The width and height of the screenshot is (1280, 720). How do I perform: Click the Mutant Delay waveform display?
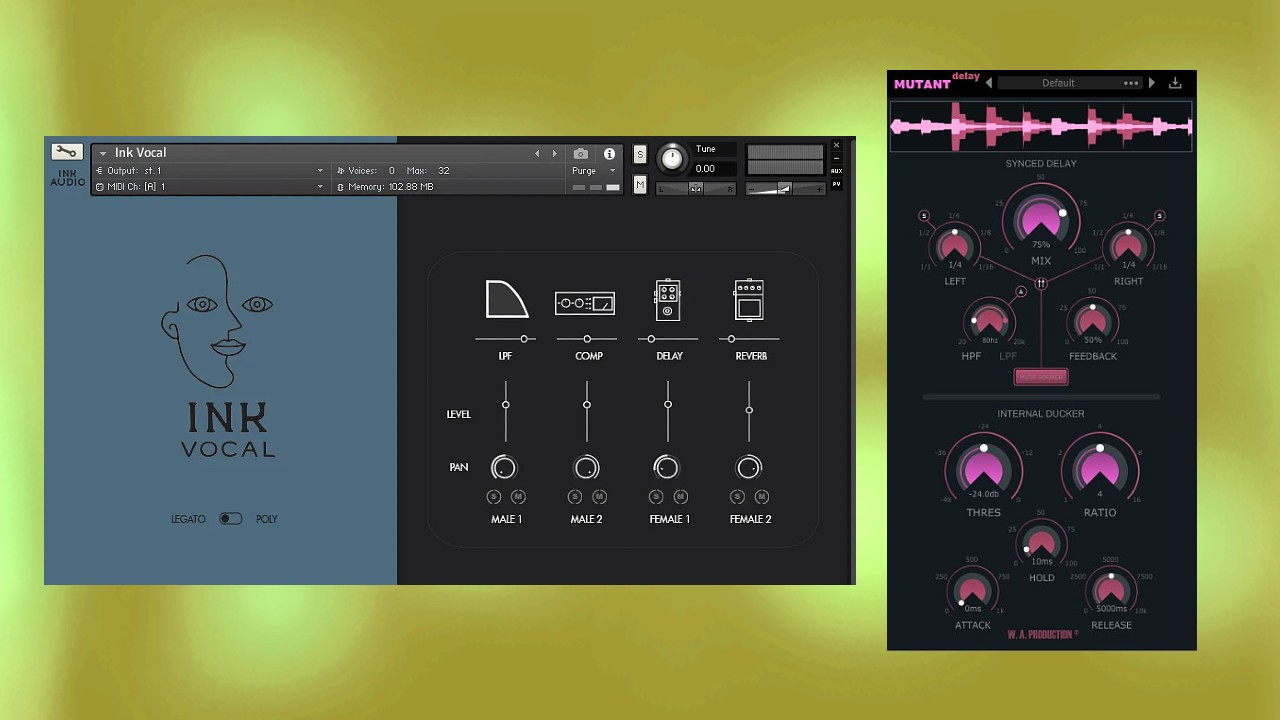pos(1041,126)
